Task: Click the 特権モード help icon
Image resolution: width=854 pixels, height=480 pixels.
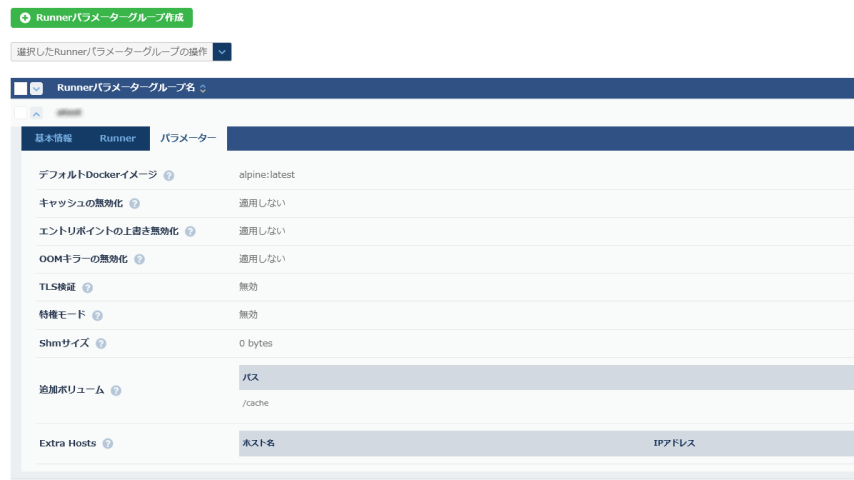Action: 97,315
